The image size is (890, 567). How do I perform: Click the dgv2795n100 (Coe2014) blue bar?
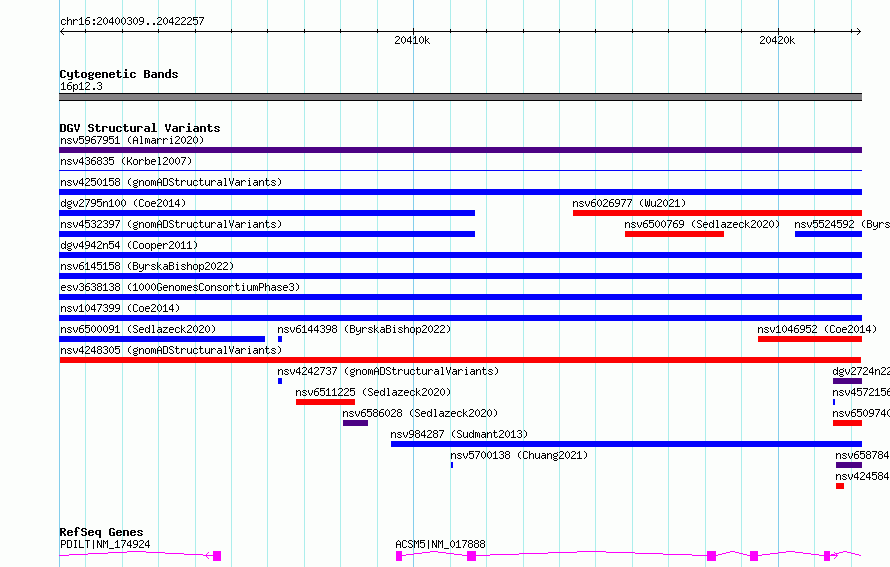[x=267, y=213]
